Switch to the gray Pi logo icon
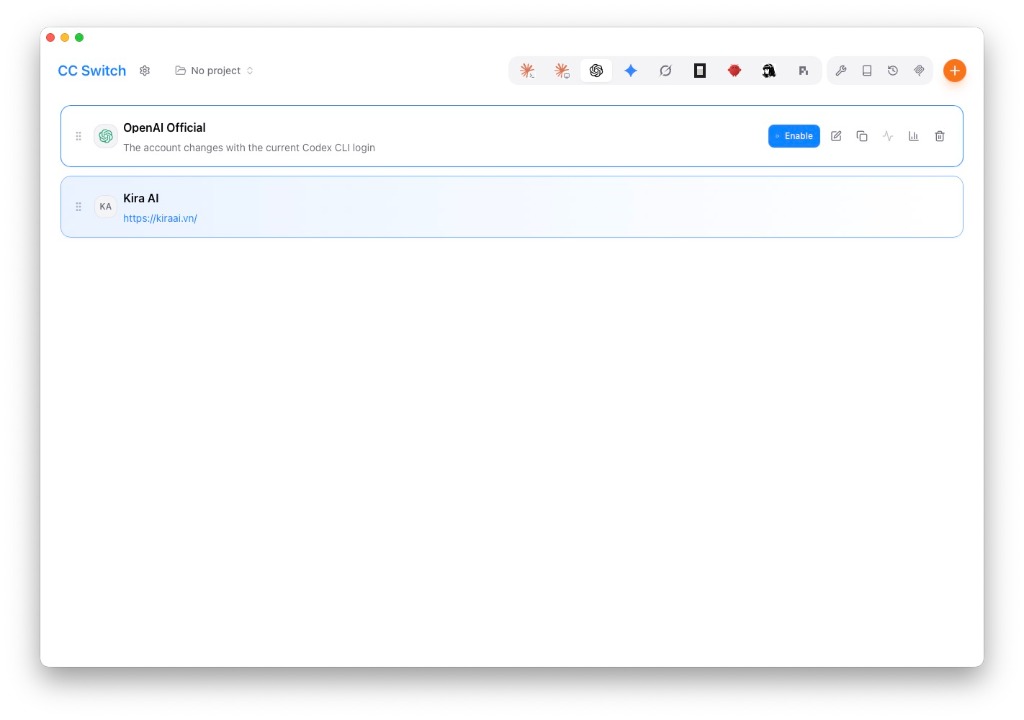1024x720 pixels. pos(803,71)
